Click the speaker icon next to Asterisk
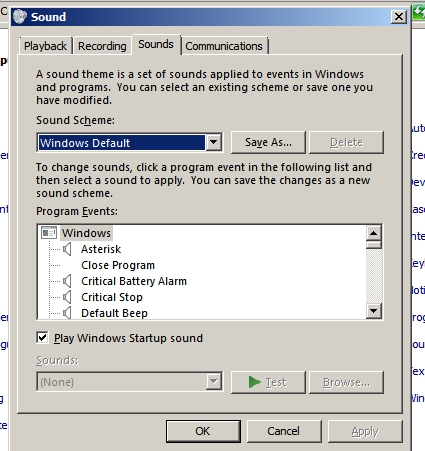 click(67, 249)
